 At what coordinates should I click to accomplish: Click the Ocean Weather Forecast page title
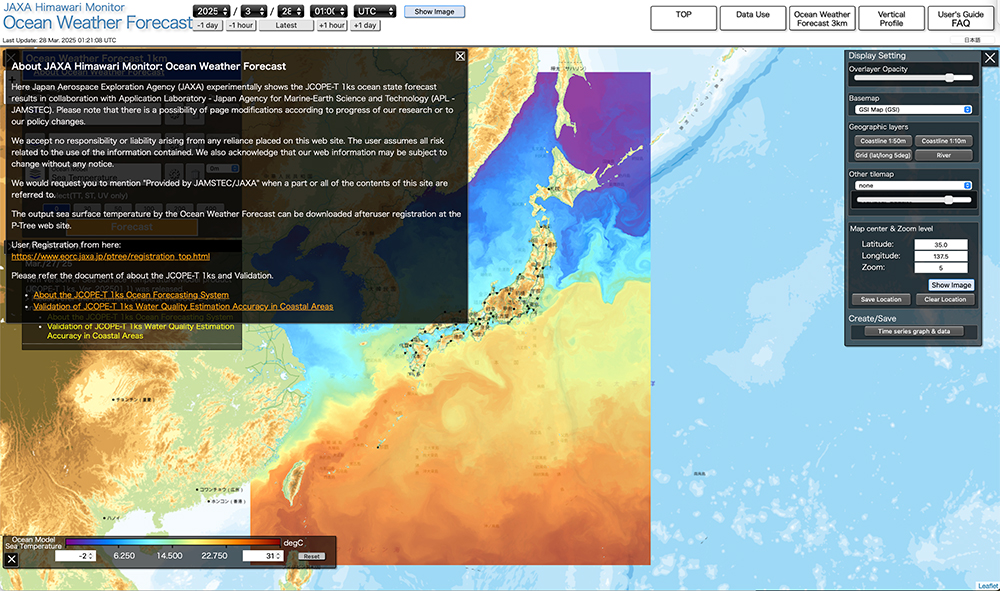point(98,23)
